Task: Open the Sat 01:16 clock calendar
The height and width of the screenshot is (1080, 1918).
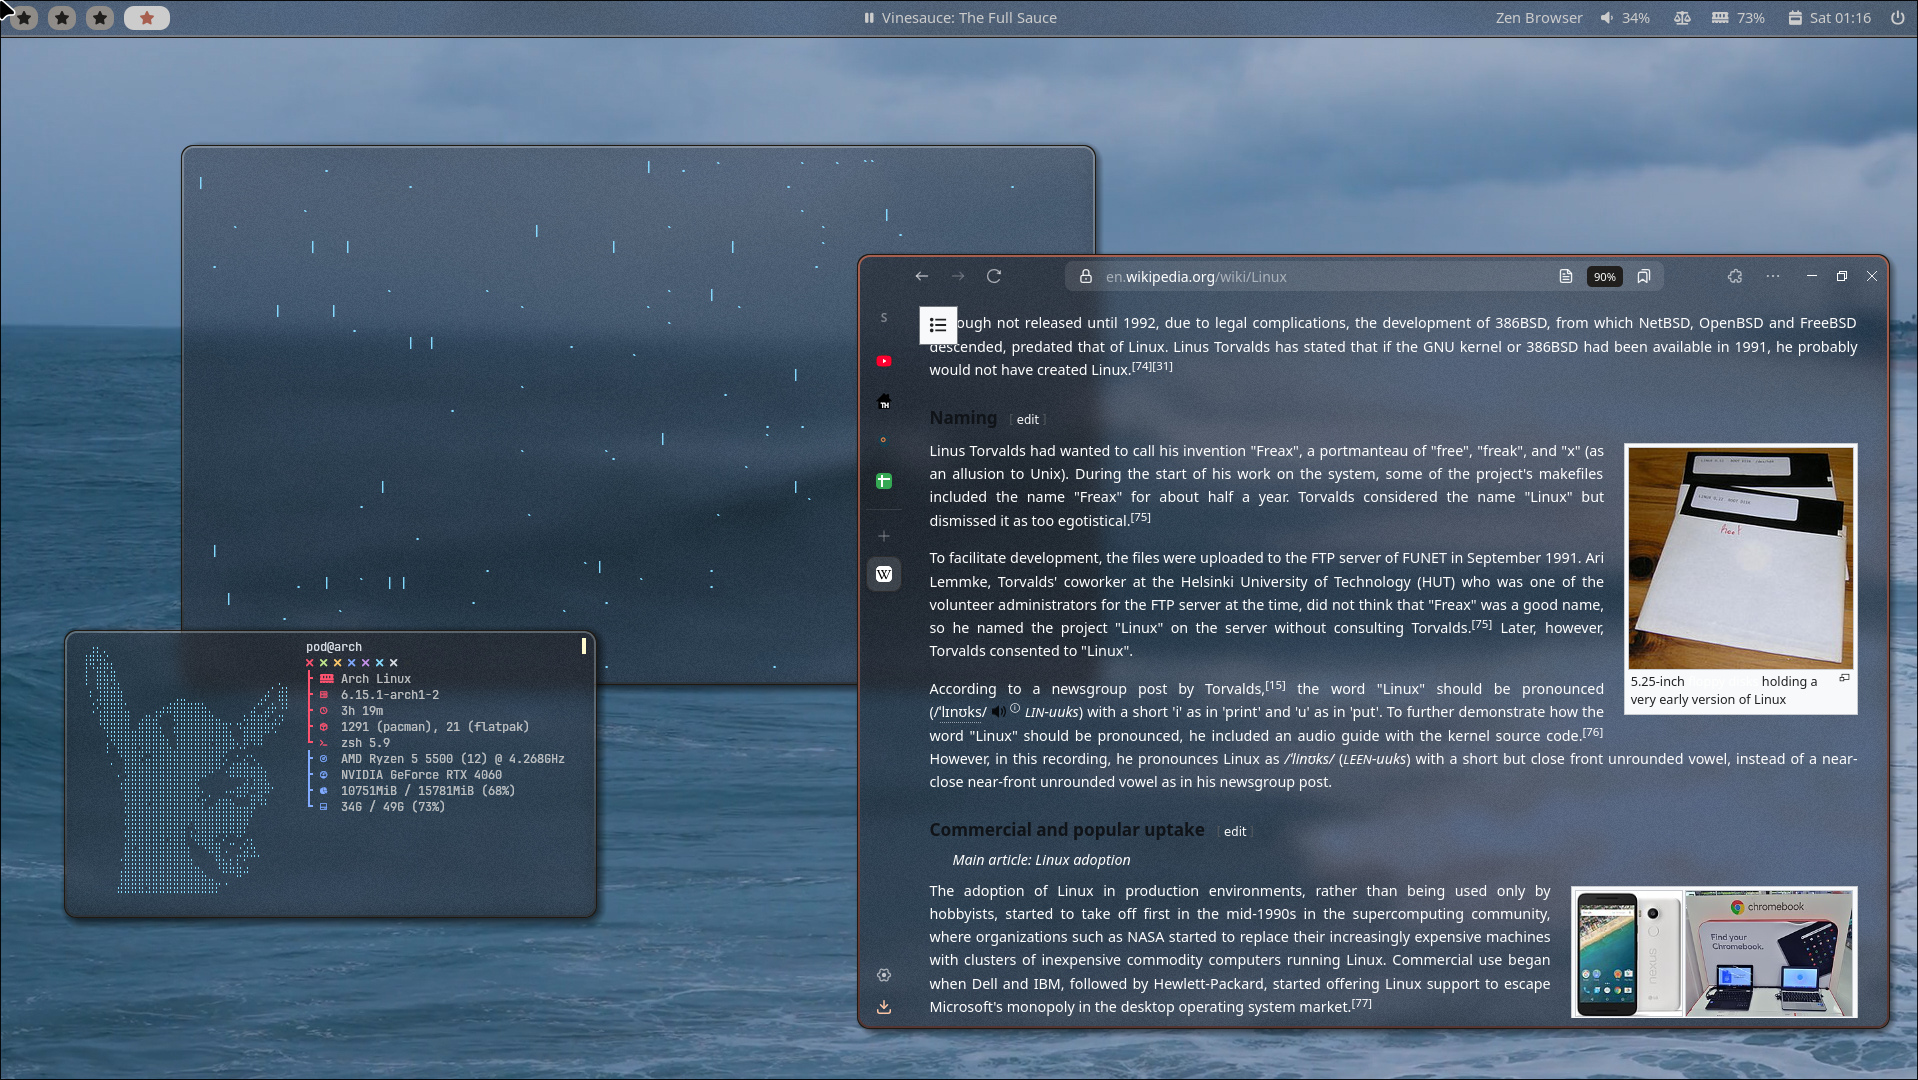Action: tap(1829, 18)
